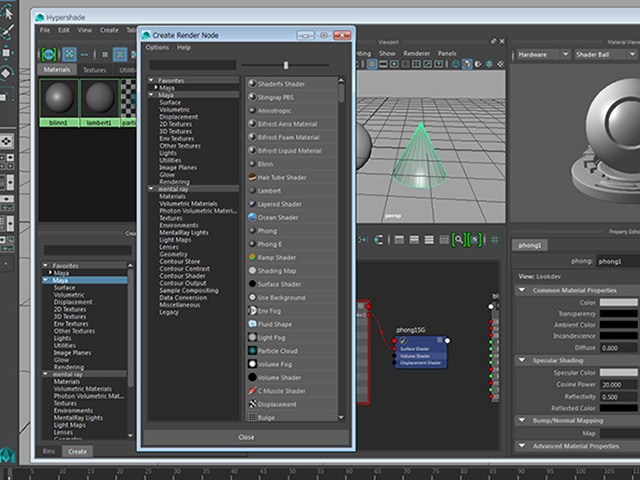Viewport: 640px width, 480px height.
Task: Select Displacement node in list
Action: click(x=291, y=404)
